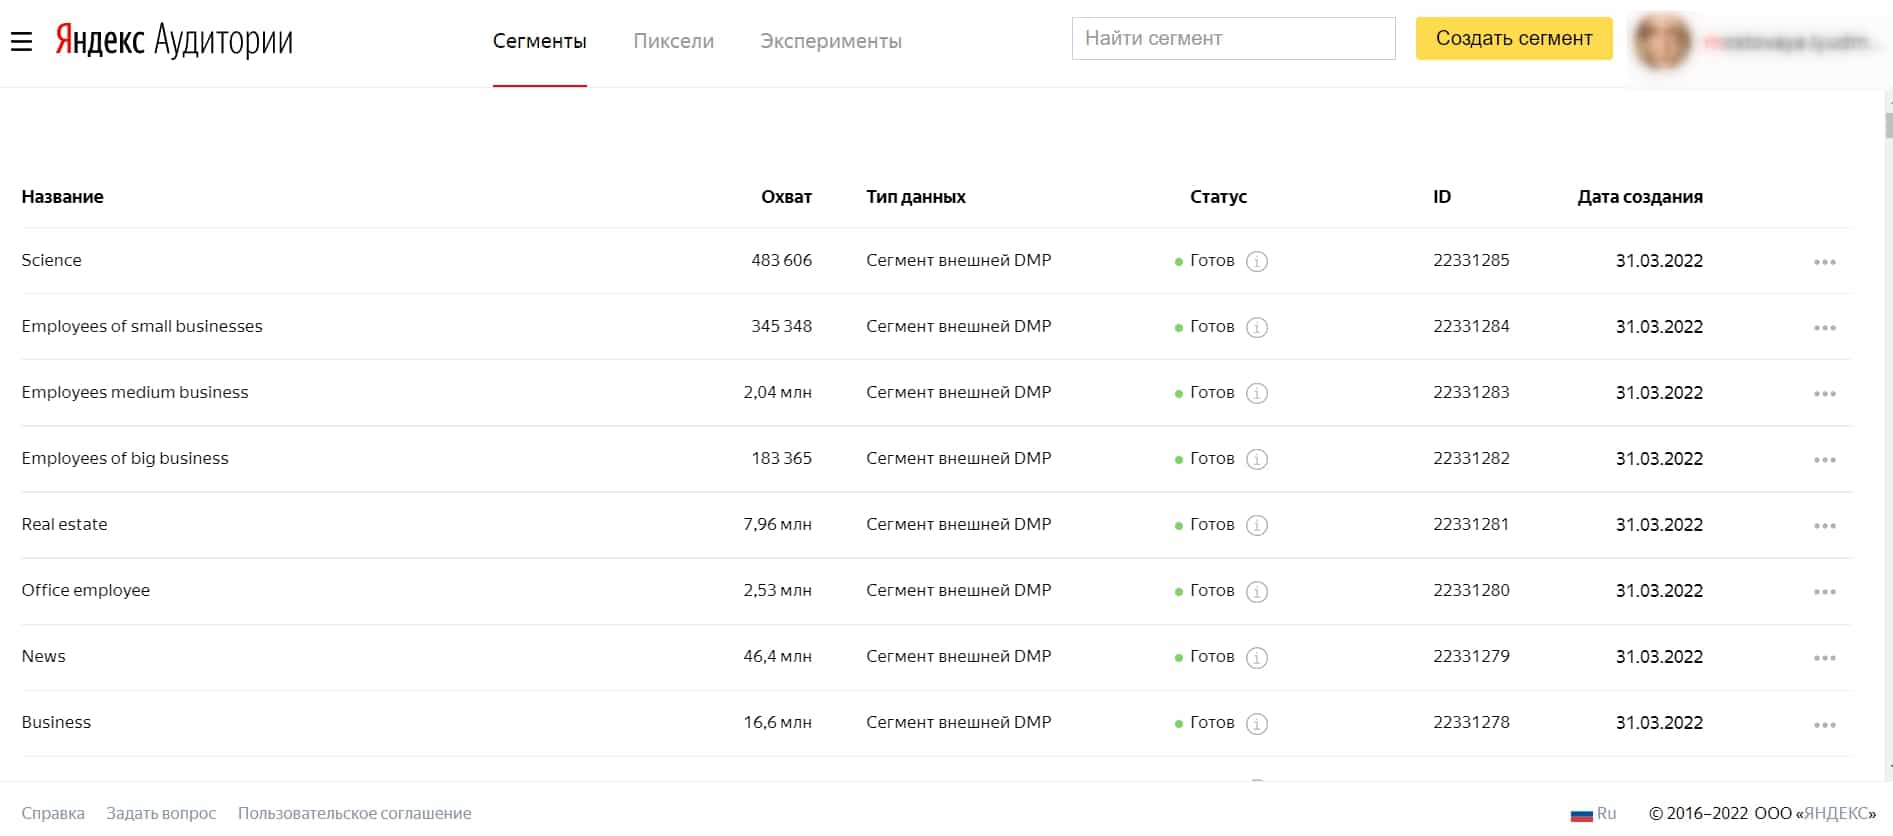
Task: Click the Задать вопрос footer link
Action: 161,813
